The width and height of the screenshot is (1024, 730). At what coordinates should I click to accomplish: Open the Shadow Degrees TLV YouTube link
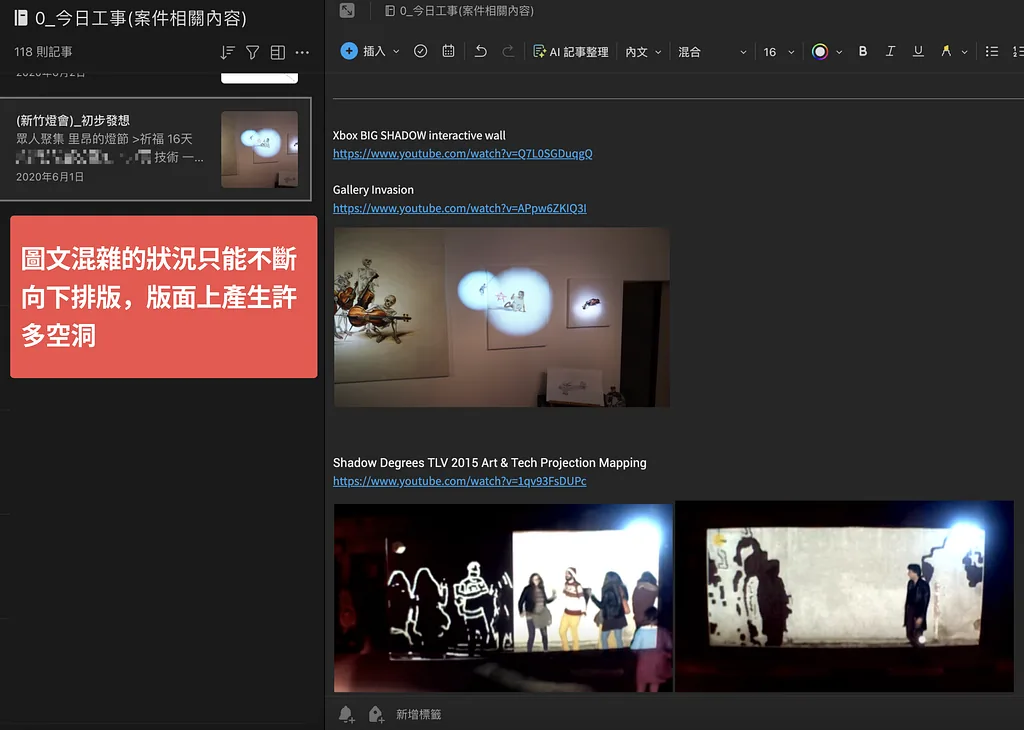click(460, 481)
